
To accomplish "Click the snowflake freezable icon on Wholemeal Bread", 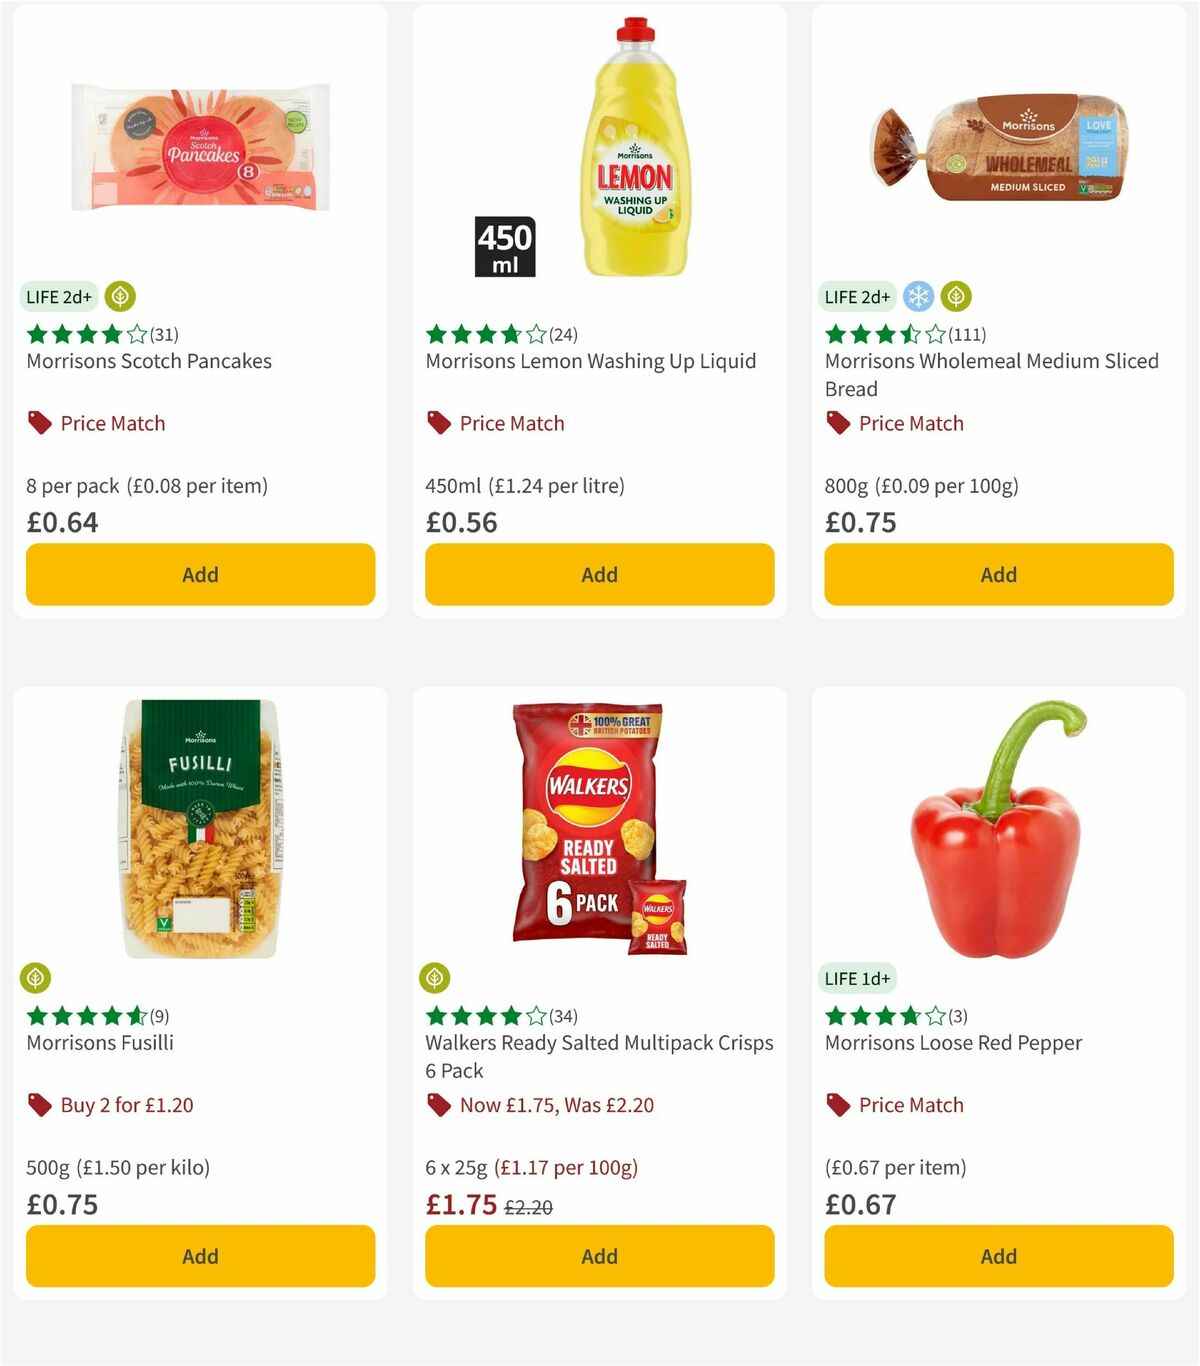I will tap(918, 296).
